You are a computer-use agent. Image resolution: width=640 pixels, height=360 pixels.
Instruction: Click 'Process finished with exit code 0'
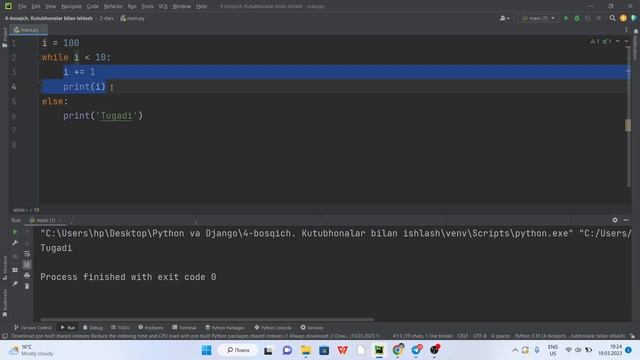(x=128, y=277)
